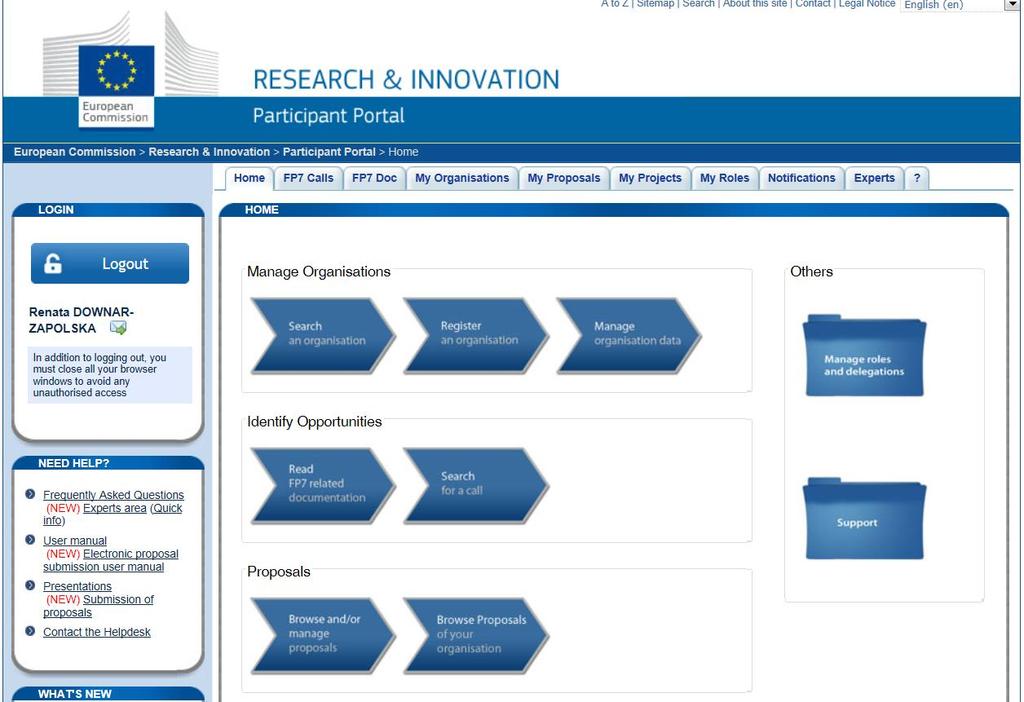Open the question mark help tab
Image resolution: width=1024 pixels, height=702 pixels.
coord(917,178)
